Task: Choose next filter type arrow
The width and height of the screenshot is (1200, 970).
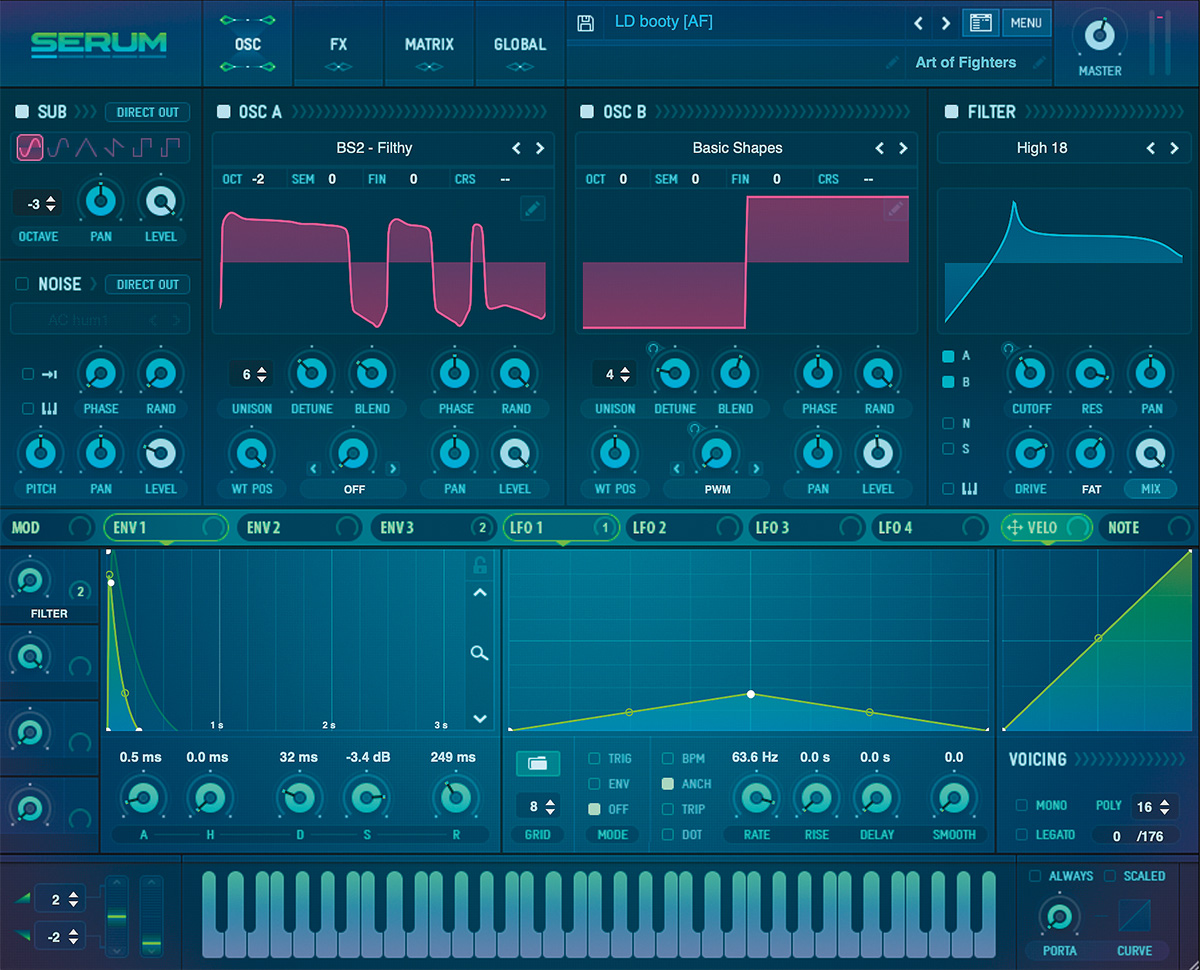Action: click(x=1174, y=148)
